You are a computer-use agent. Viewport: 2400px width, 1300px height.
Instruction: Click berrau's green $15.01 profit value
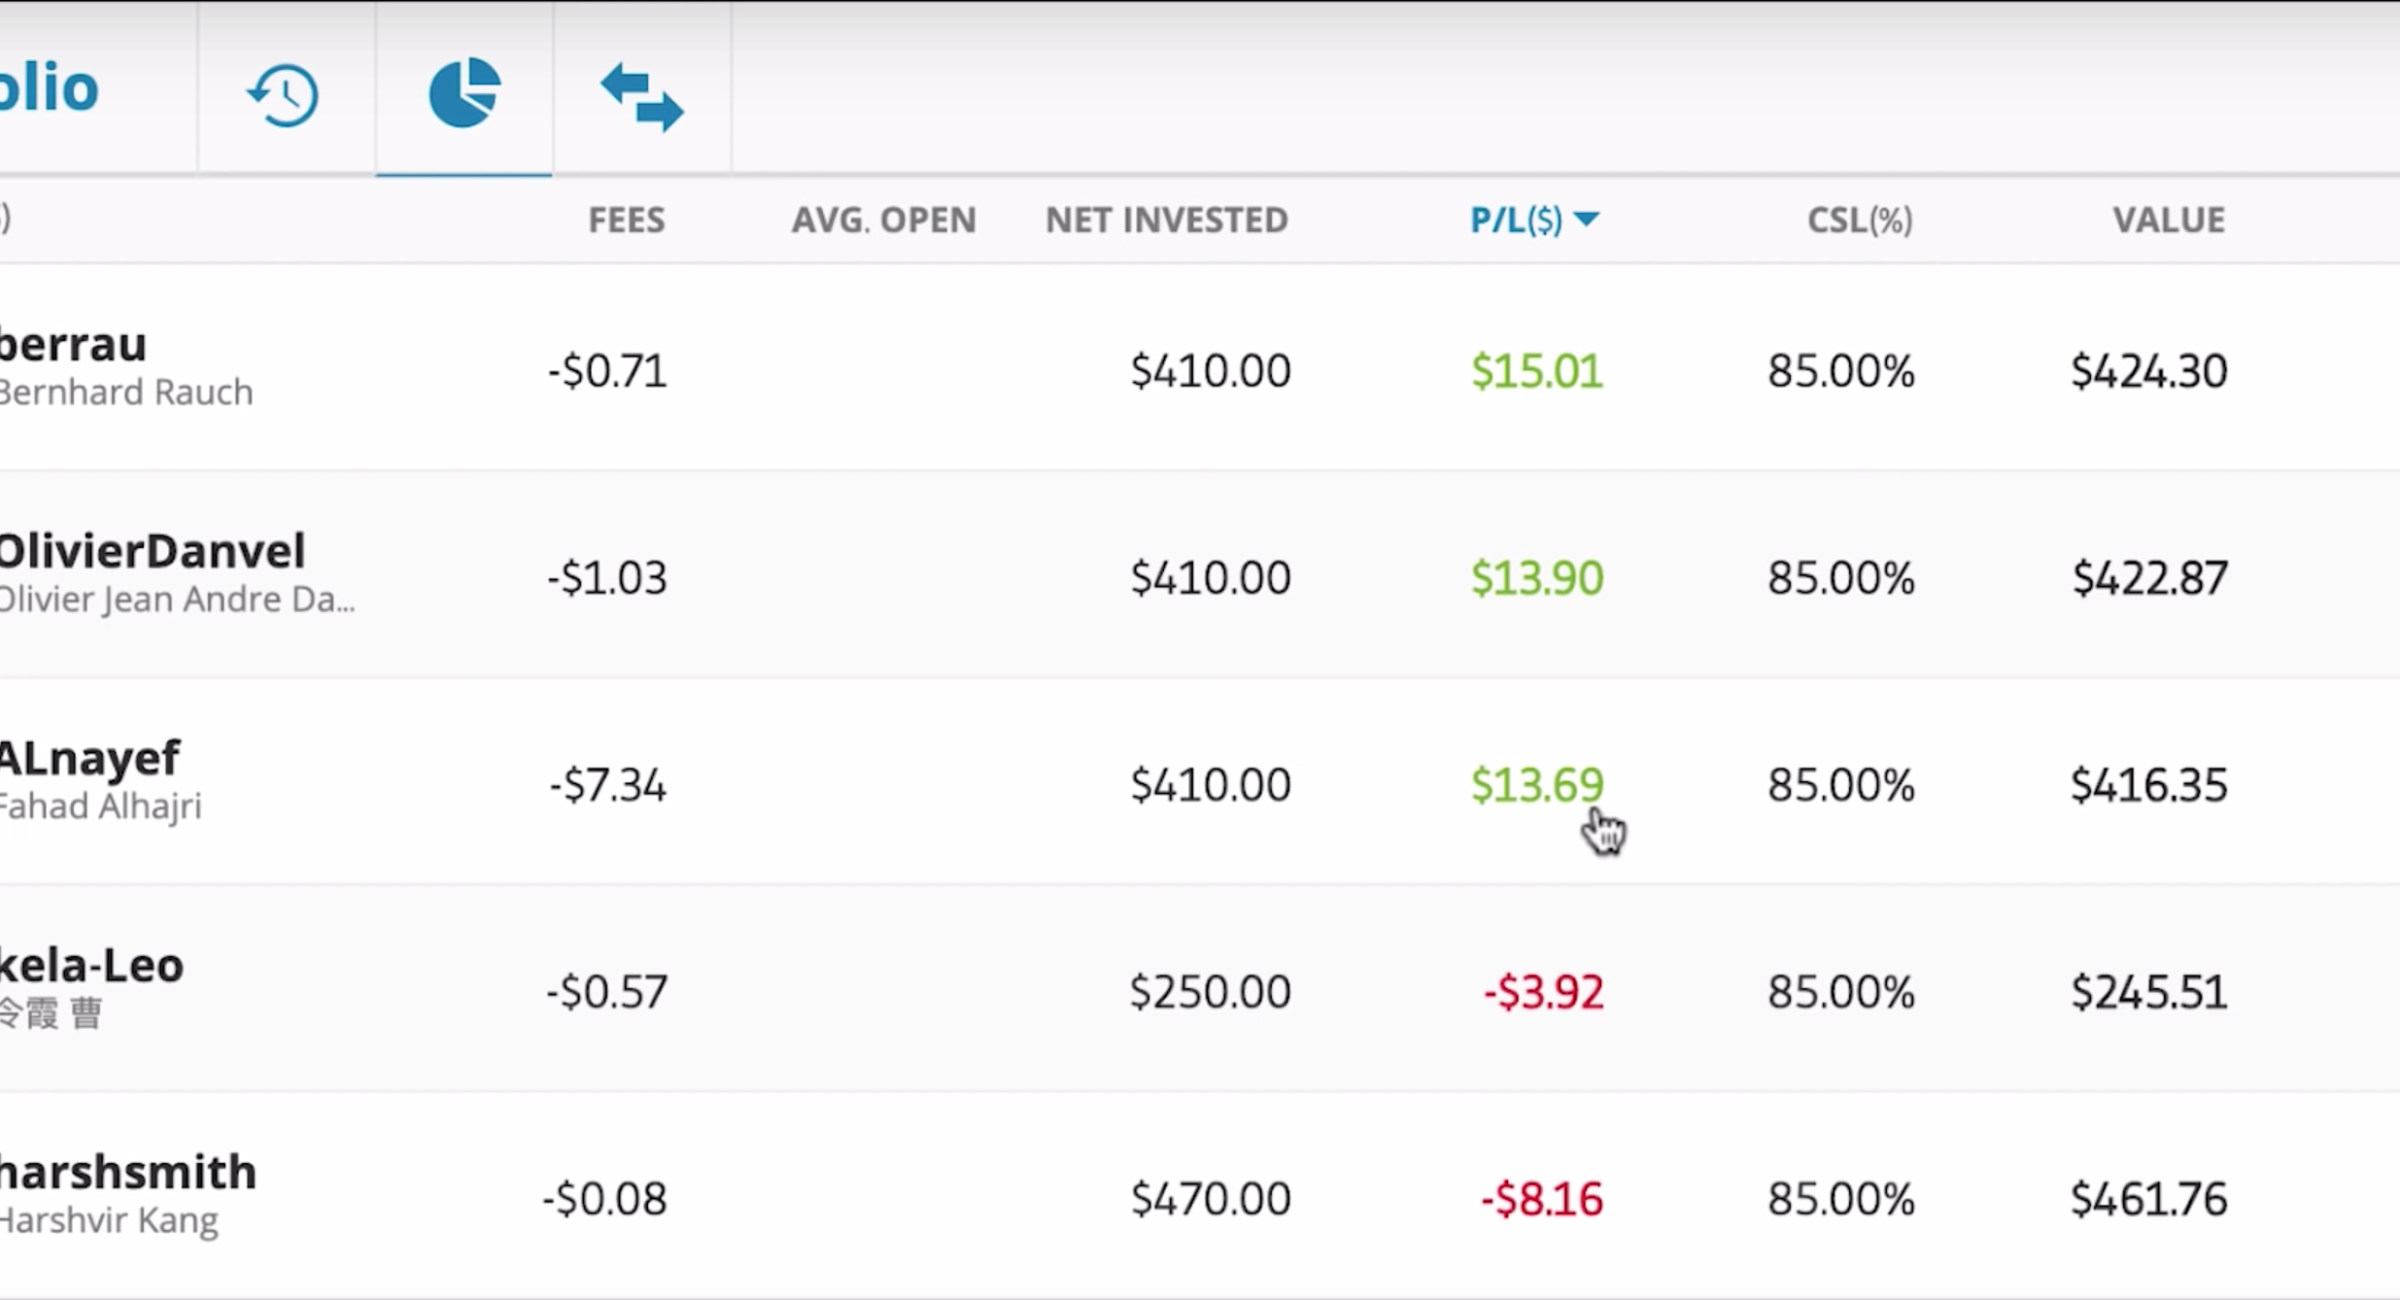pyautogui.click(x=1535, y=370)
